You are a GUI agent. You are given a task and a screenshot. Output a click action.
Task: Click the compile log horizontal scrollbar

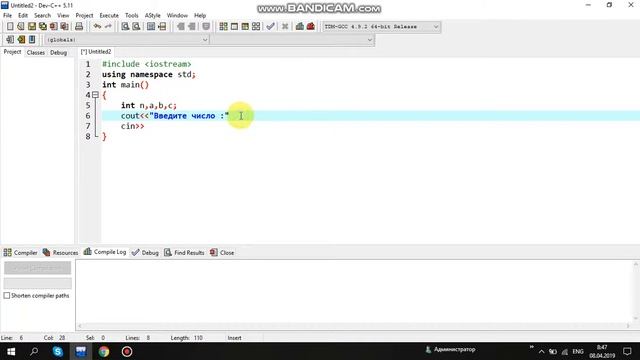pos(353,326)
